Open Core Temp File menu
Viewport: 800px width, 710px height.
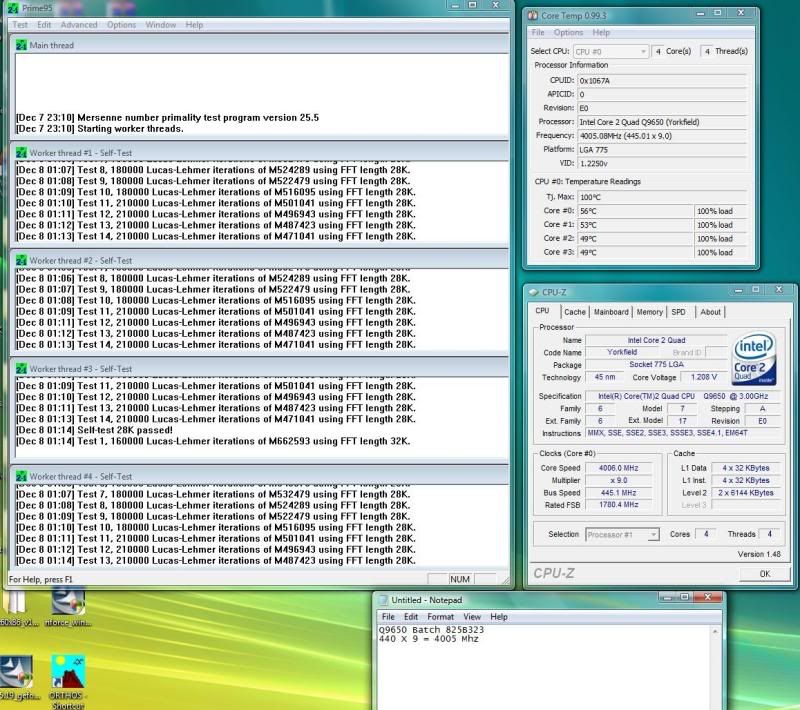tap(538, 32)
